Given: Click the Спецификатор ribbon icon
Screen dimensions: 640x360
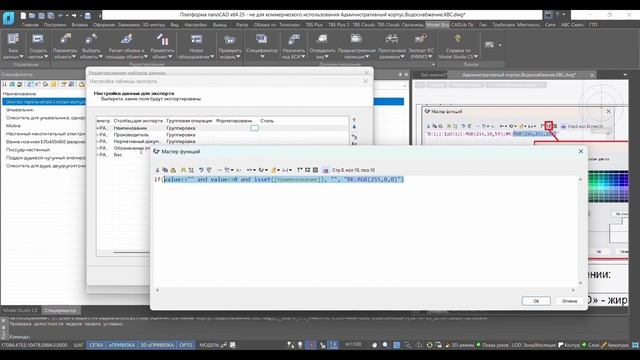Looking at the screenshot, I should coord(262,39).
